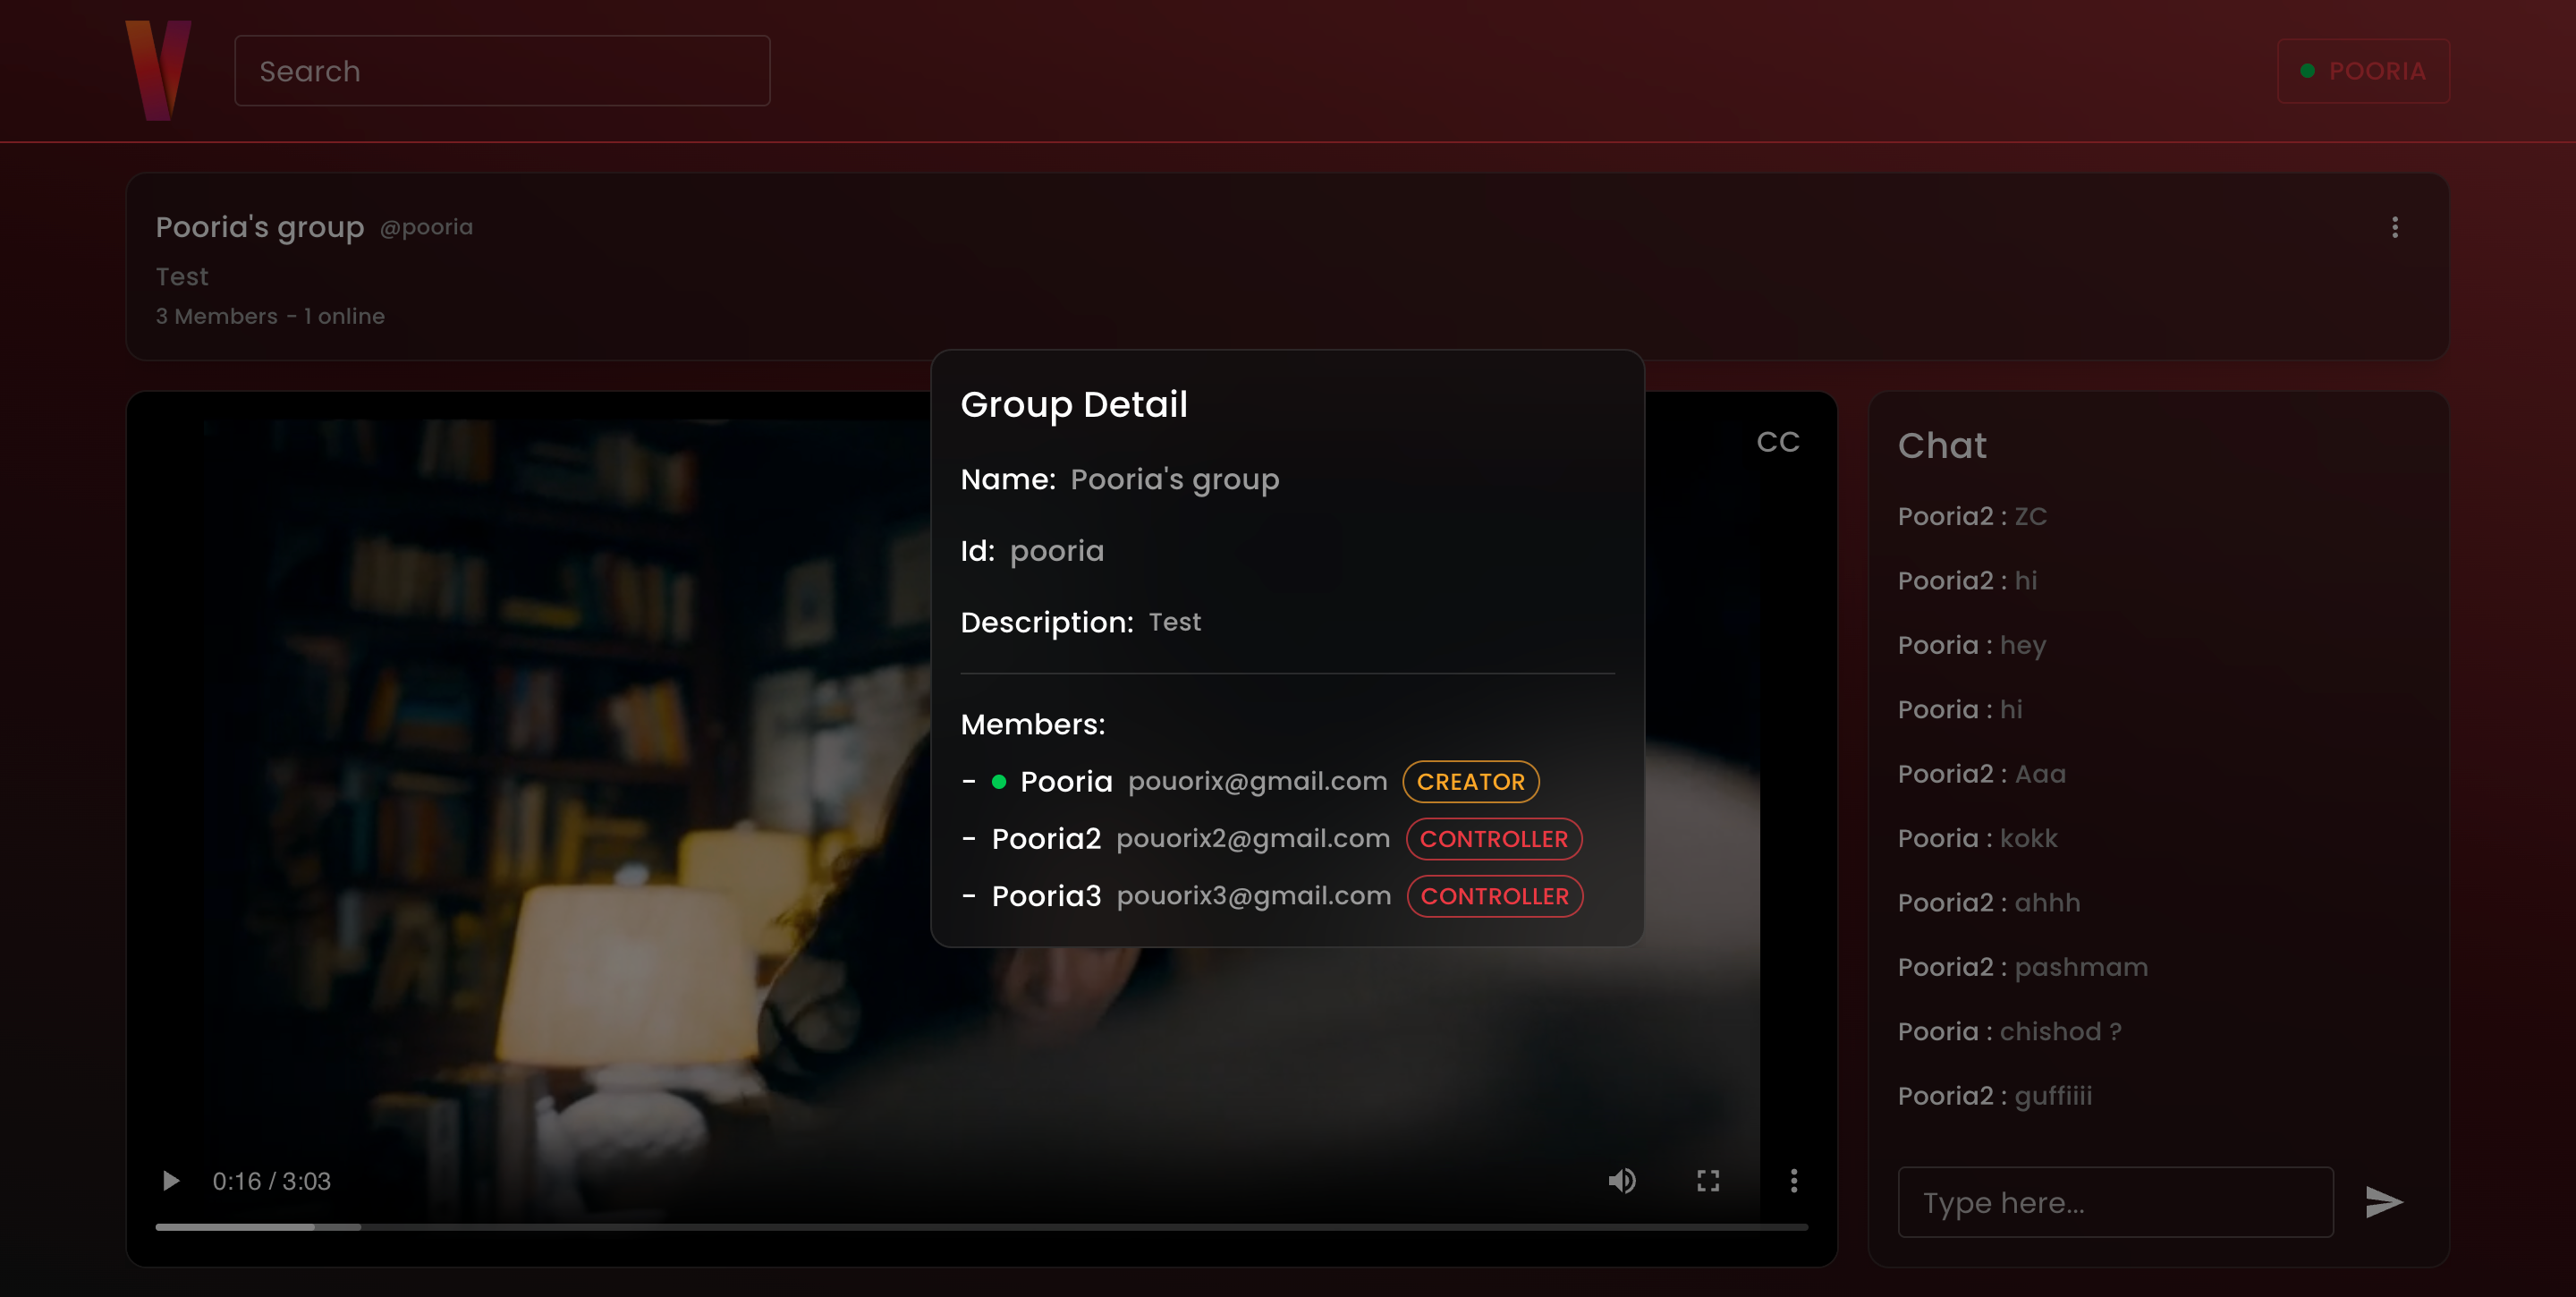This screenshot has height=1297, width=2576.
Task: Mute the video volume icon
Action: click(1621, 1181)
